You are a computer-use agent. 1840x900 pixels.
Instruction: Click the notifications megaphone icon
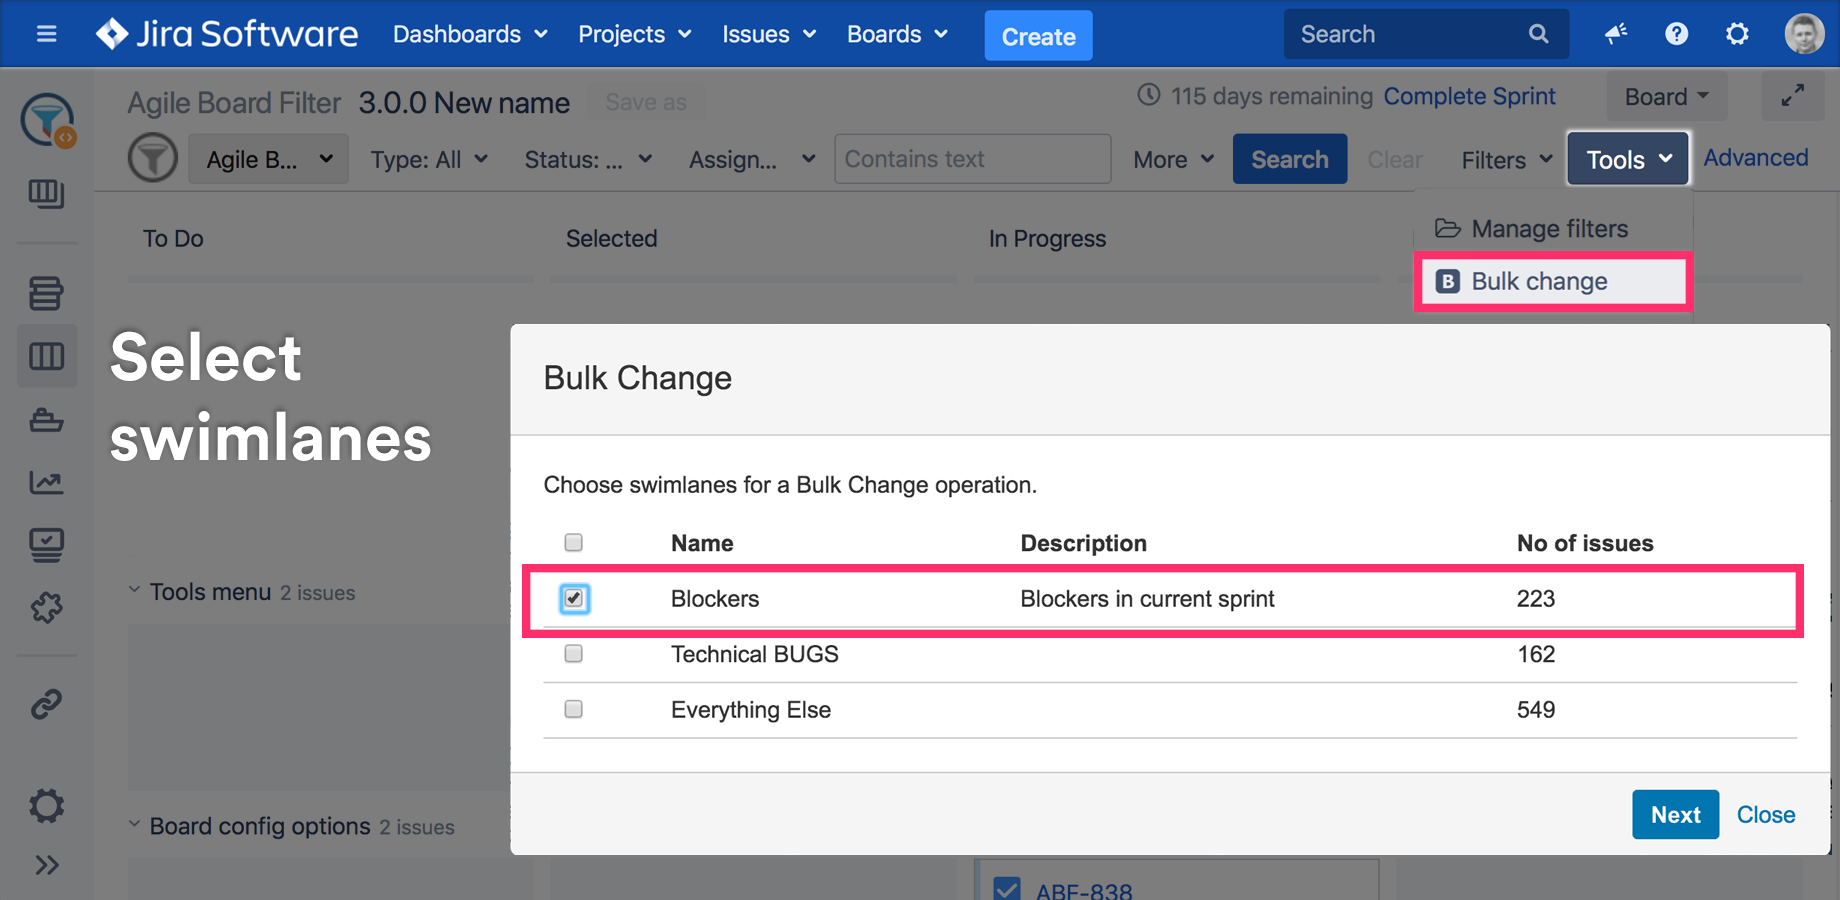point(1616,34)
